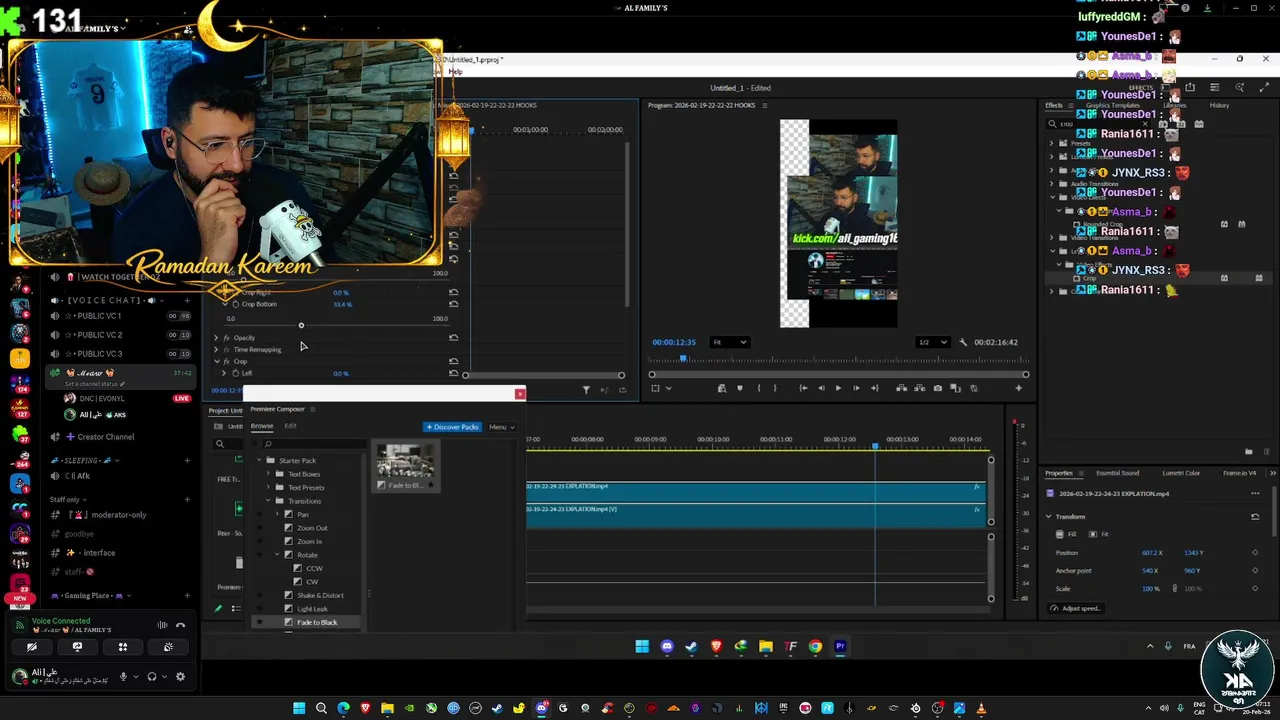Collapse the Transitions folder
This screenshot has width=1280, height=720.
tap(268, 501)
